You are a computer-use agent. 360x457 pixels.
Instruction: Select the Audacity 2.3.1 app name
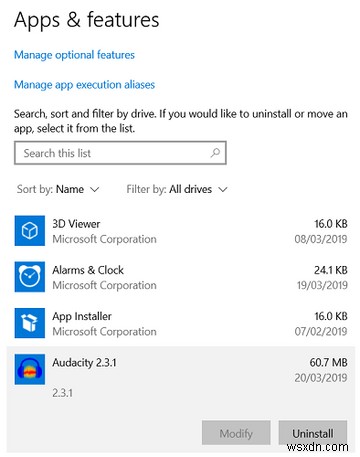pos(85,363)
